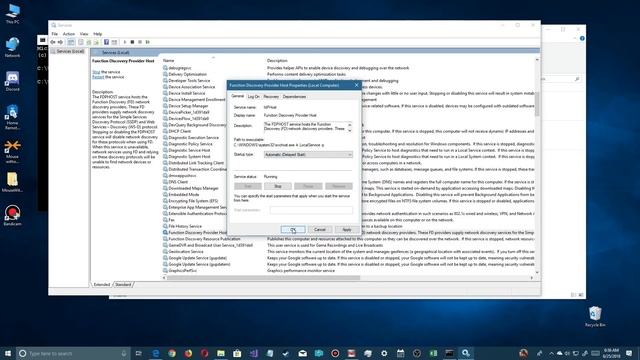This screenshot has width=640, height=360.
Task: Open Task View on the taskbar
Action: click(138, 353)
